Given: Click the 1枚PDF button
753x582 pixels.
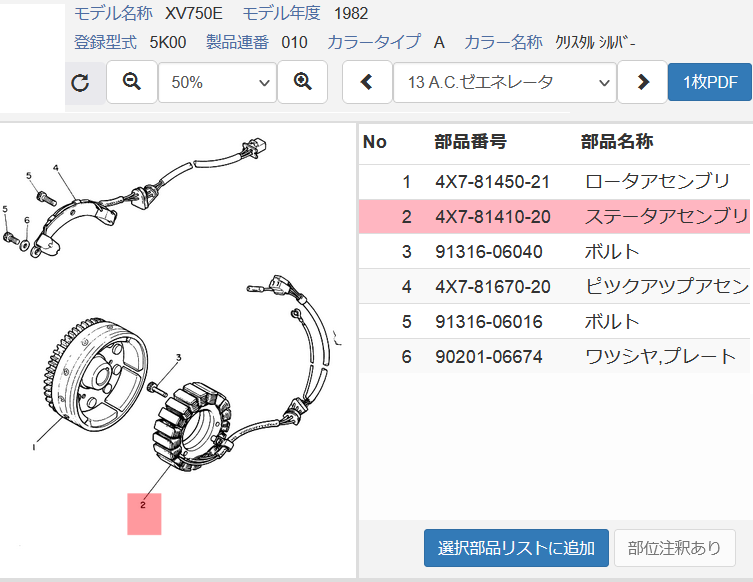Looking at the screenshot, I should click(x=710, y=82).
